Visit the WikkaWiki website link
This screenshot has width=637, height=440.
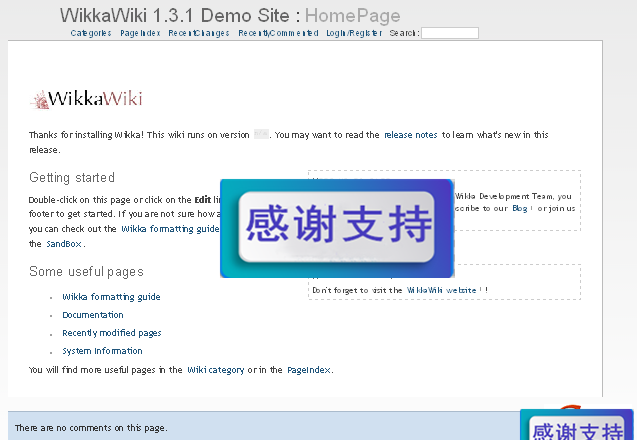tap(441, 290)
